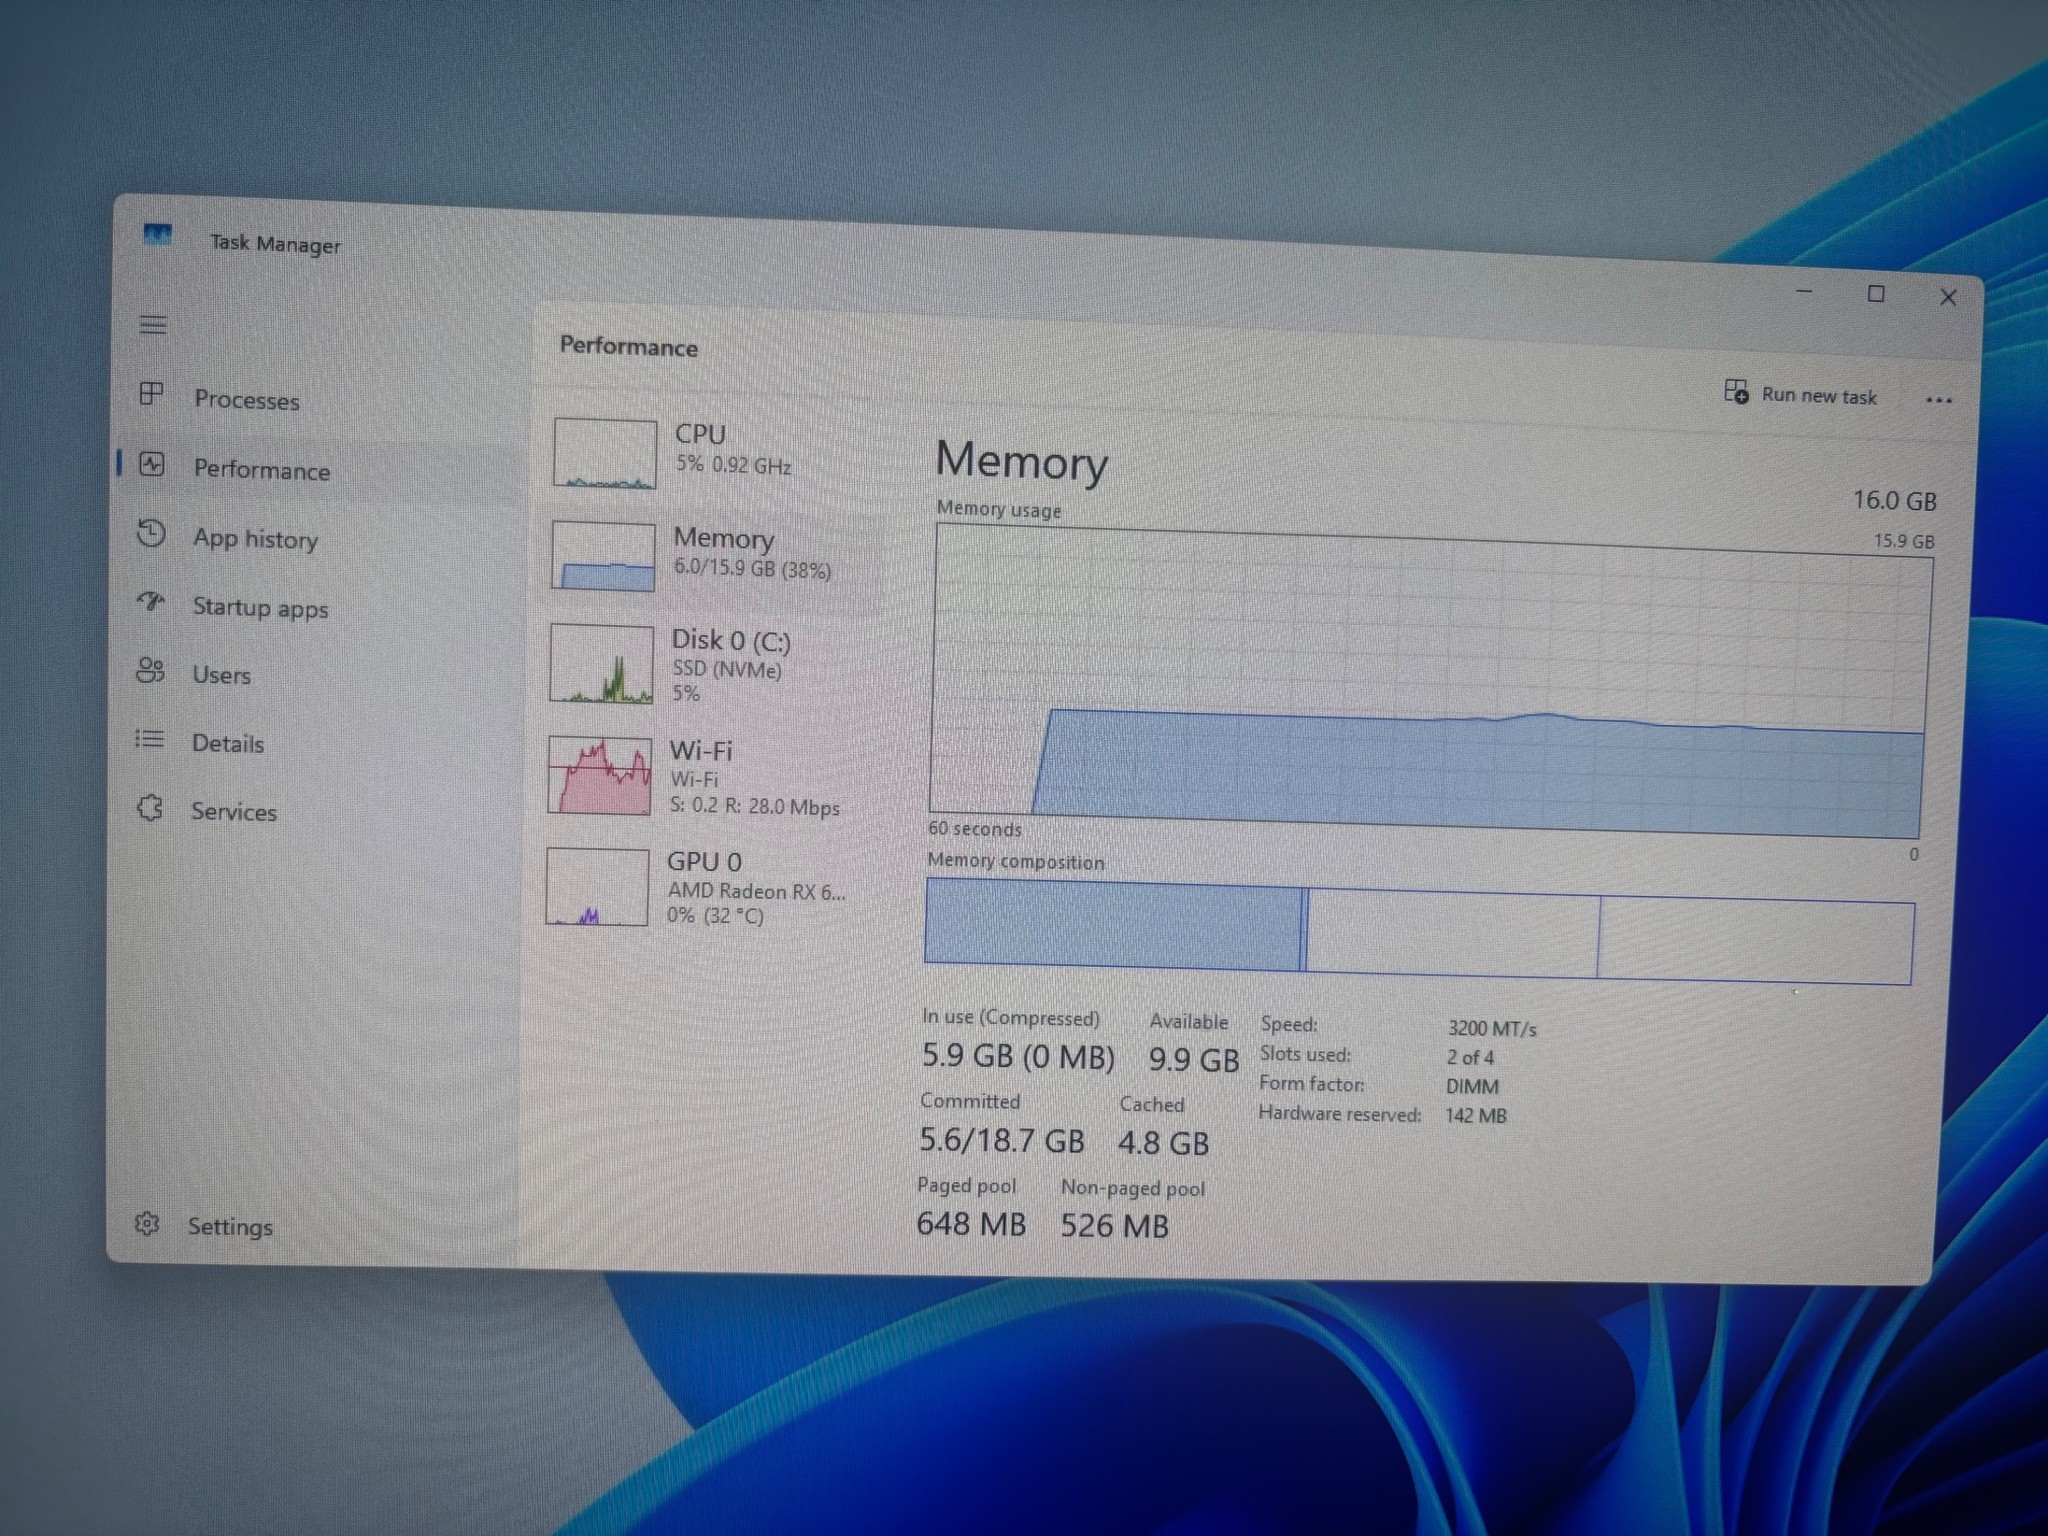The image size is (2048, 1536).
Task: Open the Settings gear icon
Action: coord(147,1223)
